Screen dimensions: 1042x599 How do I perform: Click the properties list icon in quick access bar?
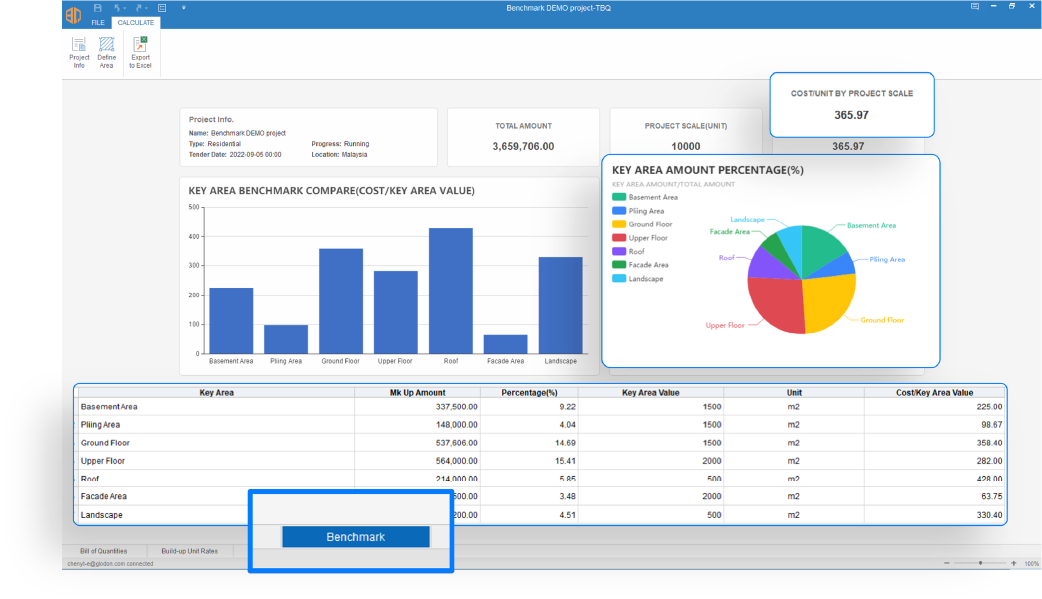click(x=162, y=7)
